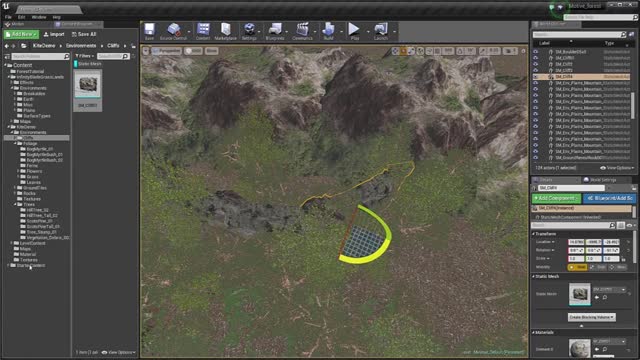The width and height of the screenshot is (640, 360).
Task: Toggle eye visibility for SM_BoulderD actor
Action: tap(536, 52)
